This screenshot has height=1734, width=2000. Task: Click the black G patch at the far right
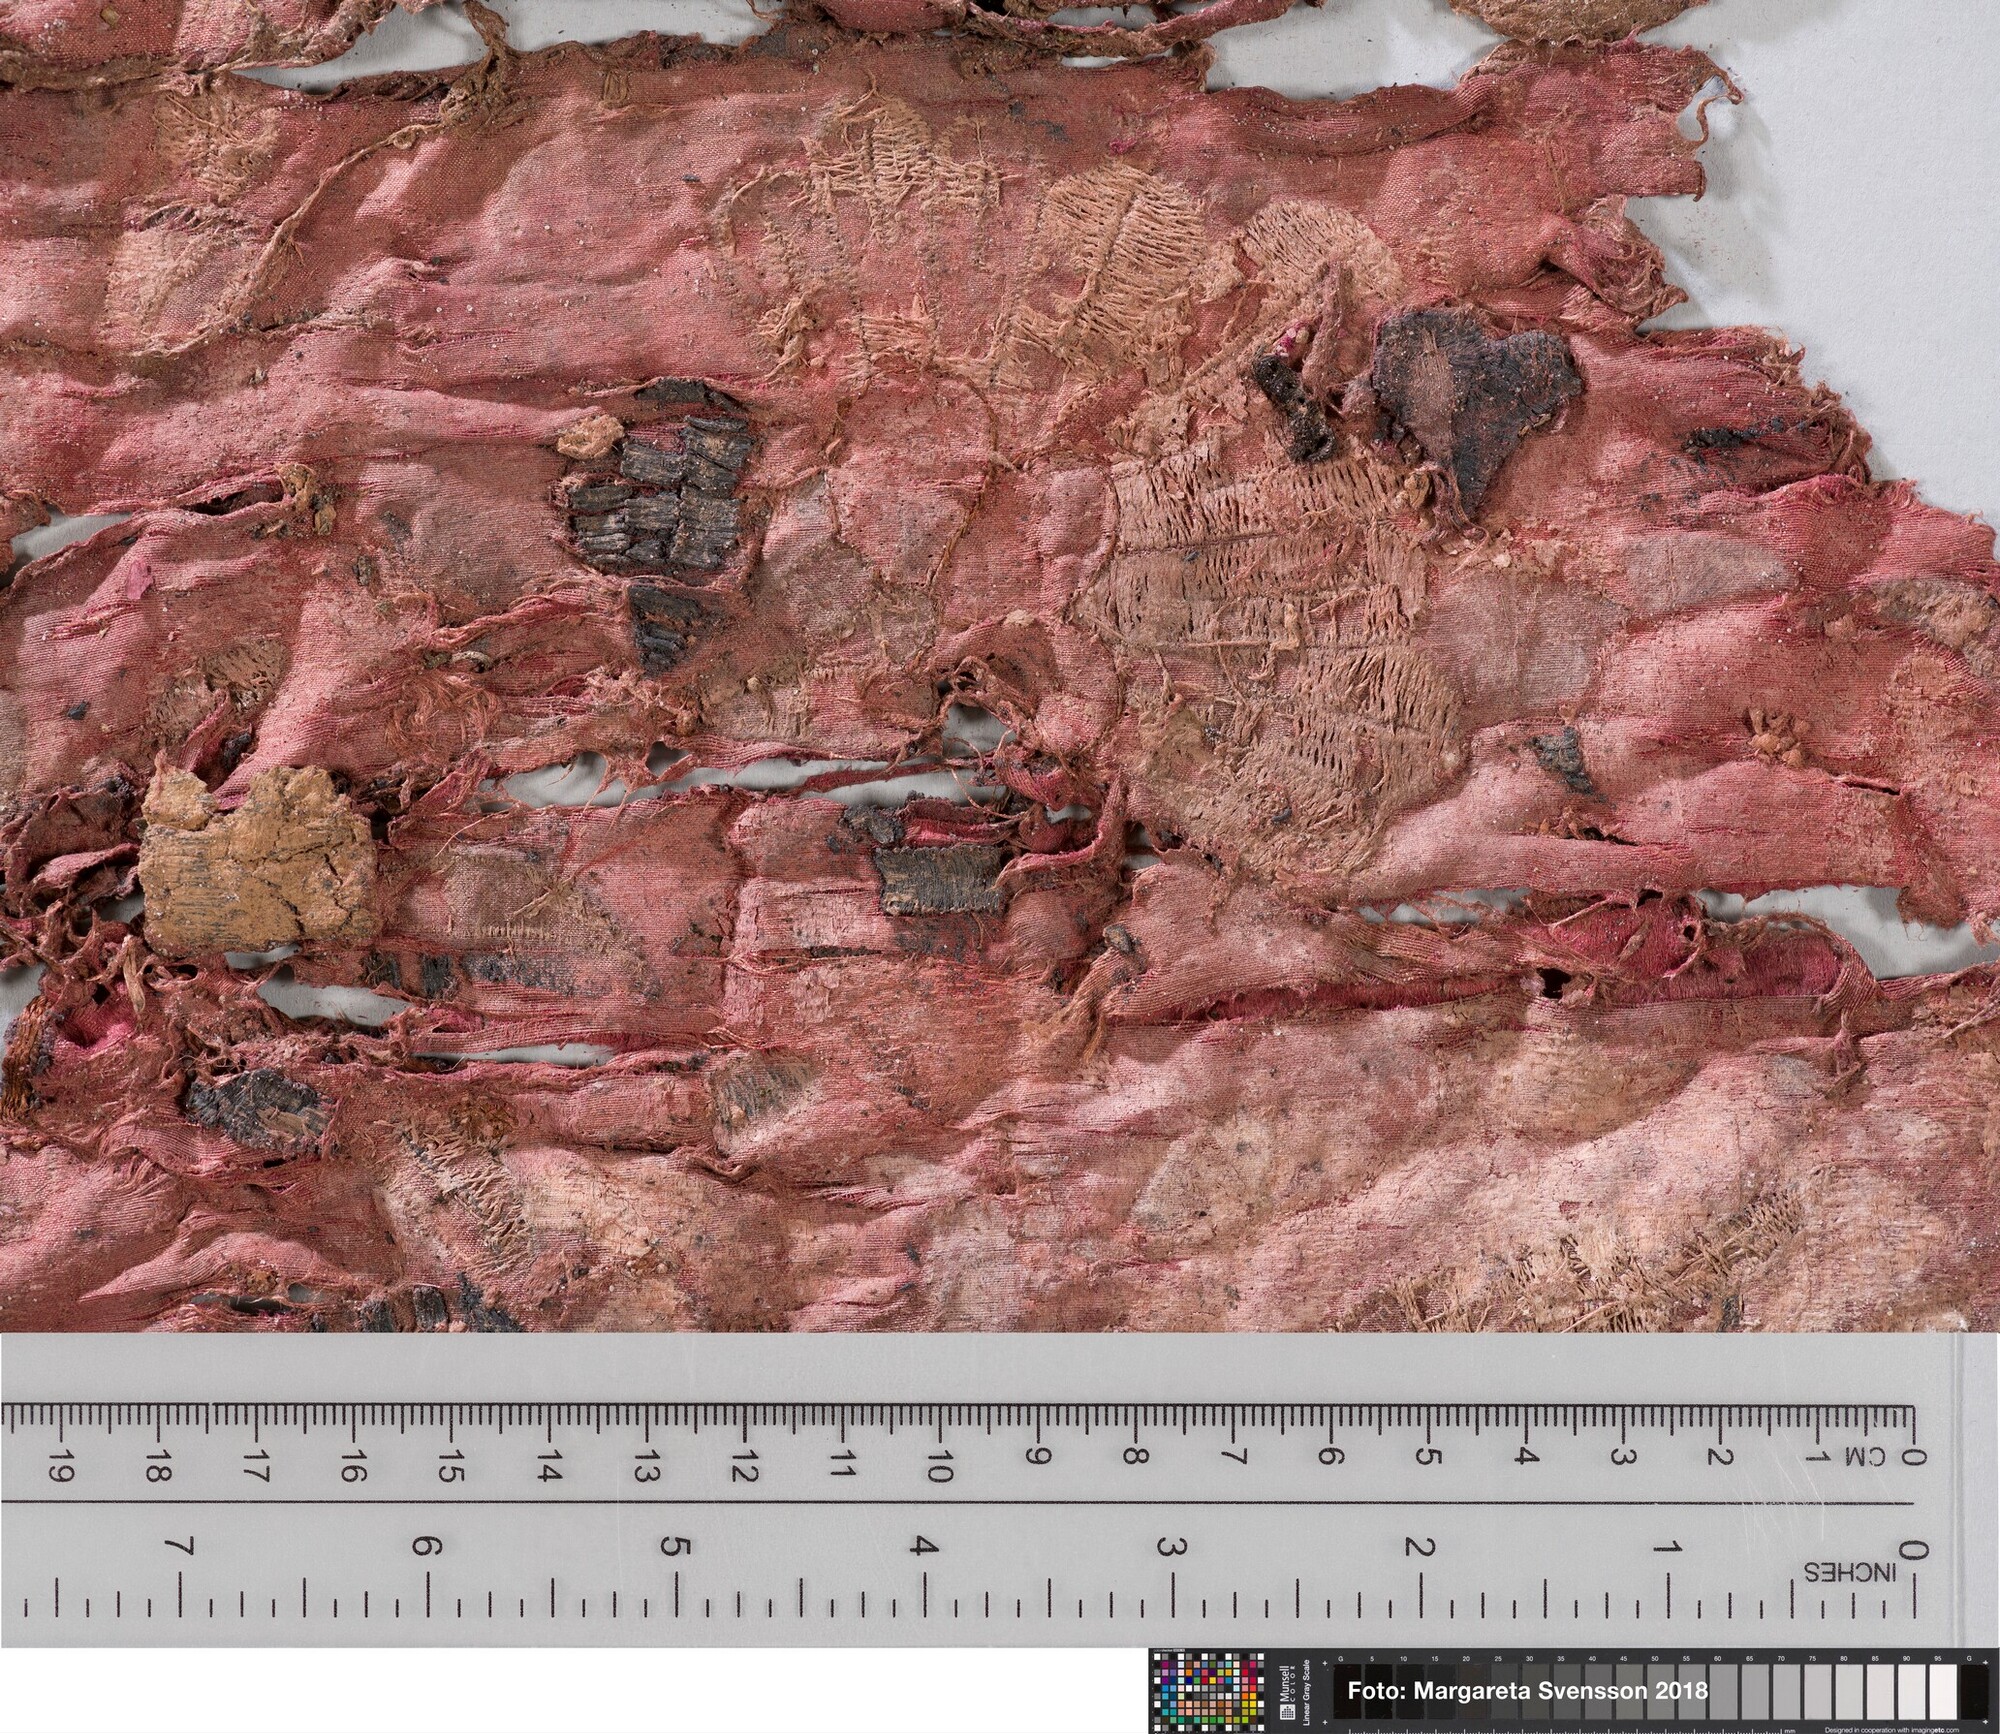click(x=1974, y=1692)
